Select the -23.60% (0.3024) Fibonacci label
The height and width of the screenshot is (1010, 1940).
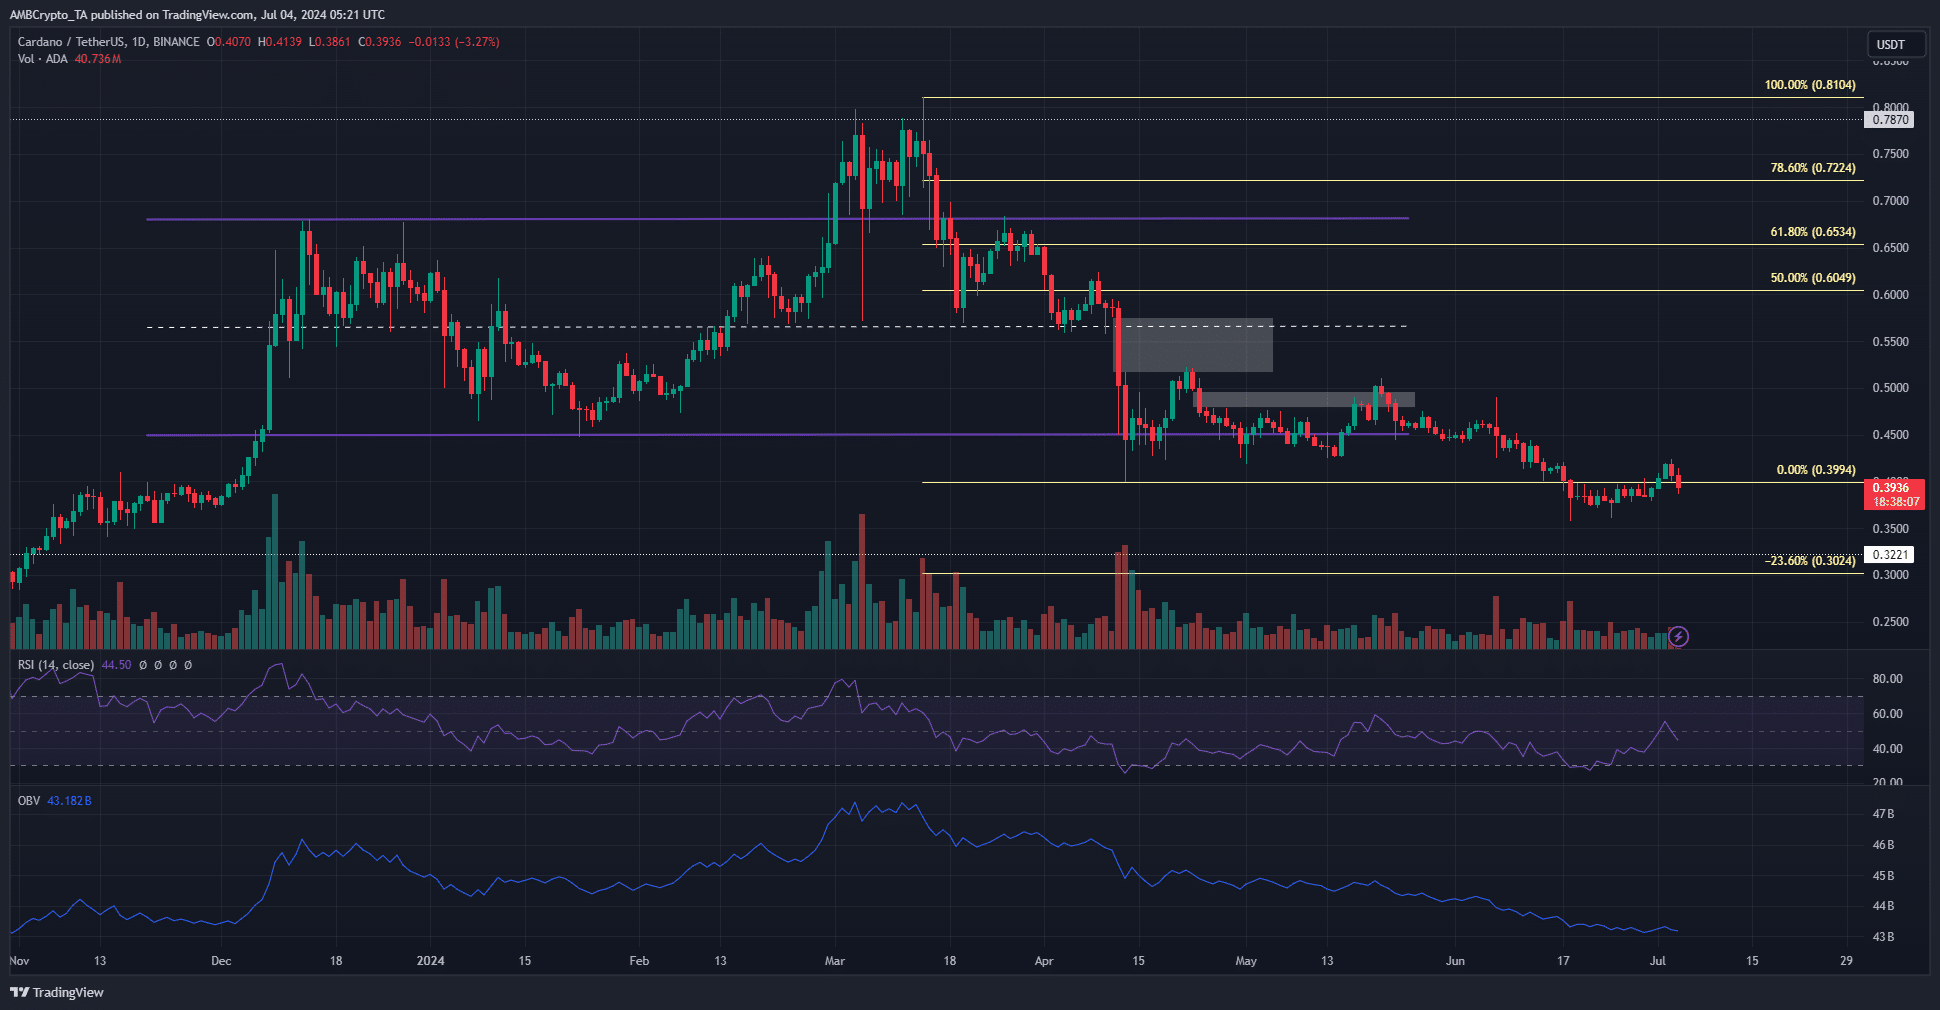[x=1810, y=561]
